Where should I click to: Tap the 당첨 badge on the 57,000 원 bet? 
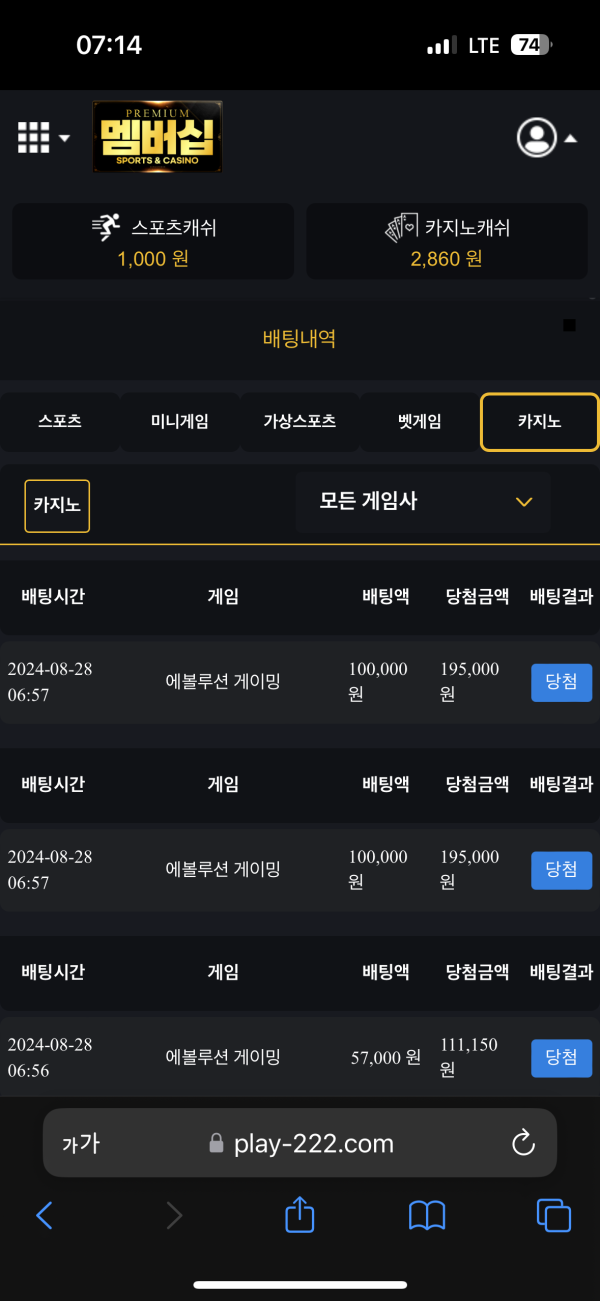coord(561,1058)
